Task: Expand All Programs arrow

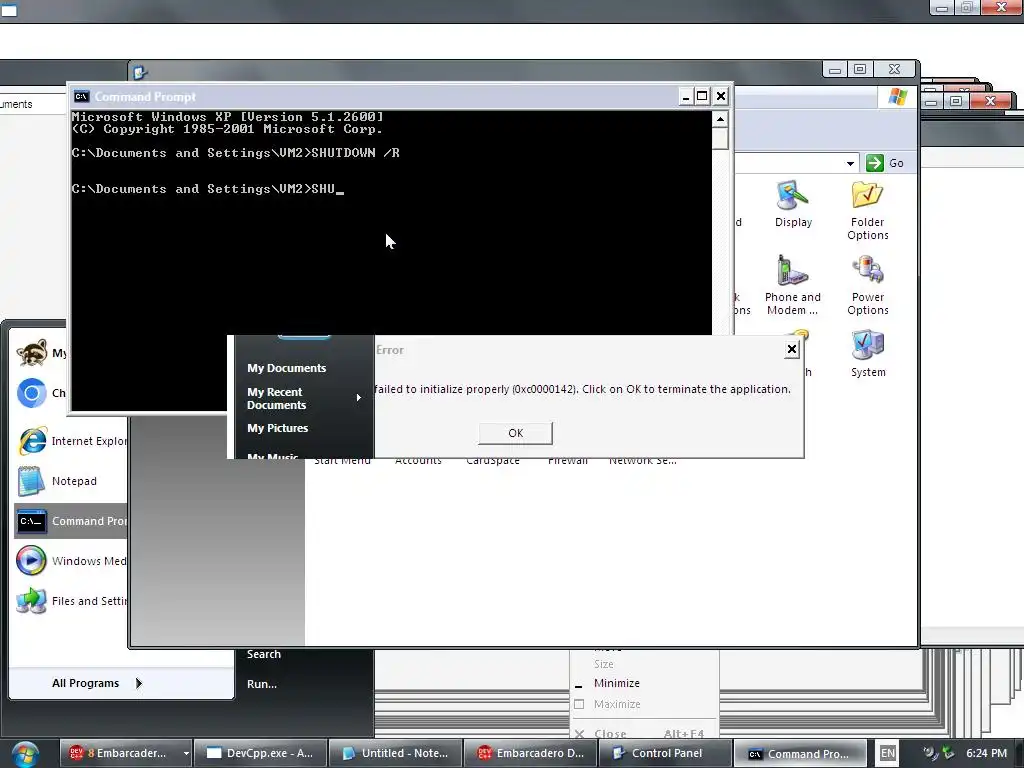Action: pyautogui.click(x=138, y=683)
